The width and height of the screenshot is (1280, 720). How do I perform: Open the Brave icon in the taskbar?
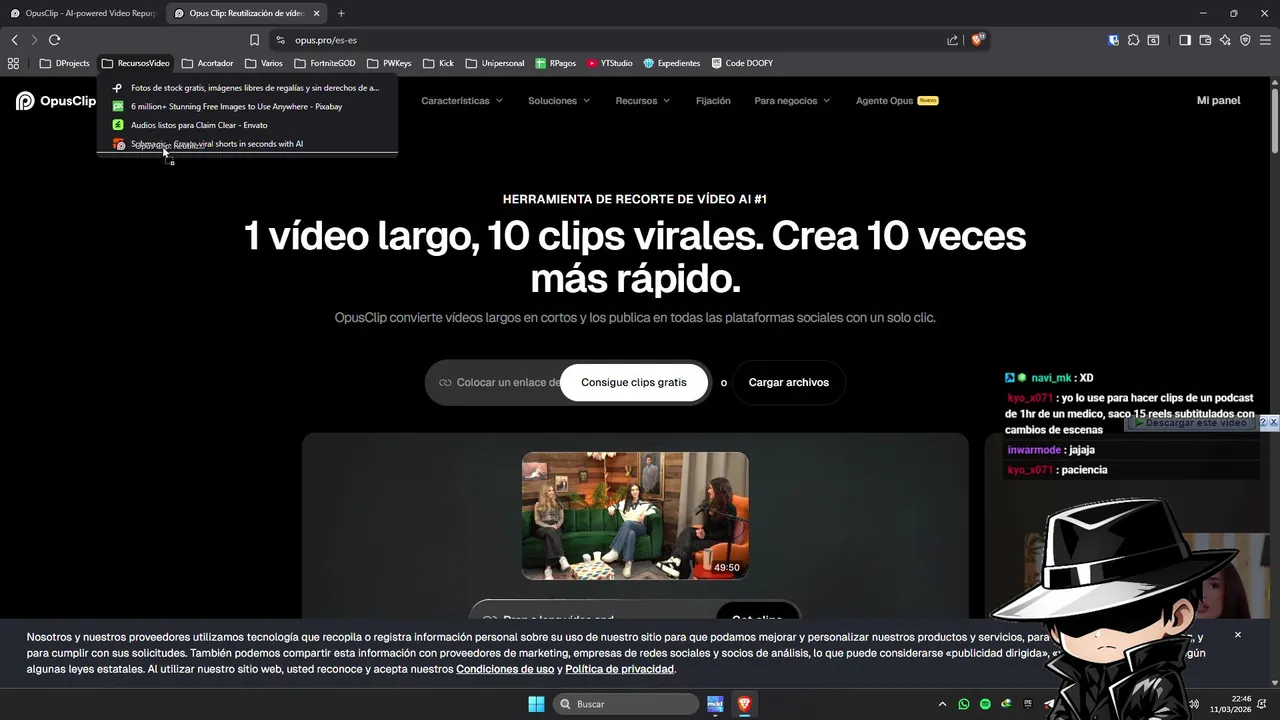pyautogui.click(x=744, y=704)
